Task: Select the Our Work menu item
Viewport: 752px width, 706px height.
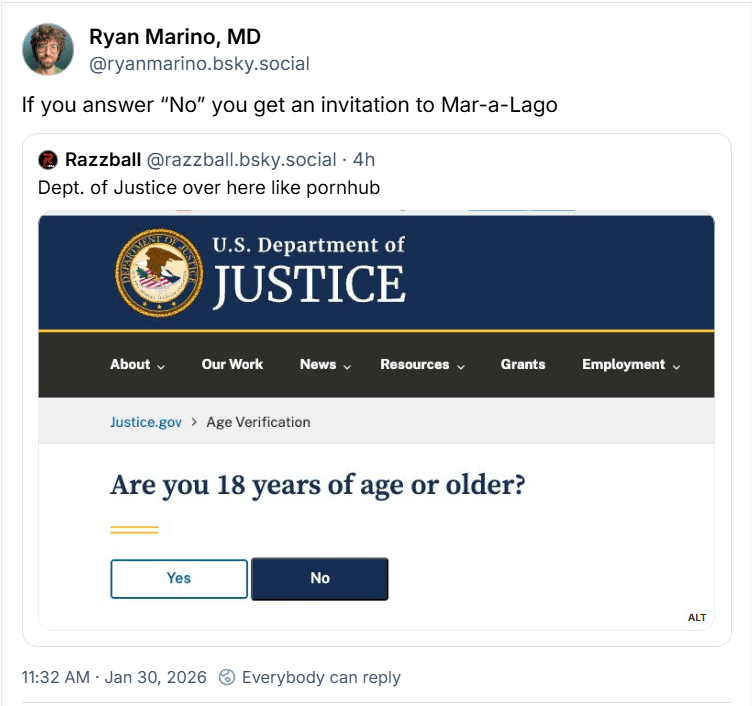Action: (232, 365)
